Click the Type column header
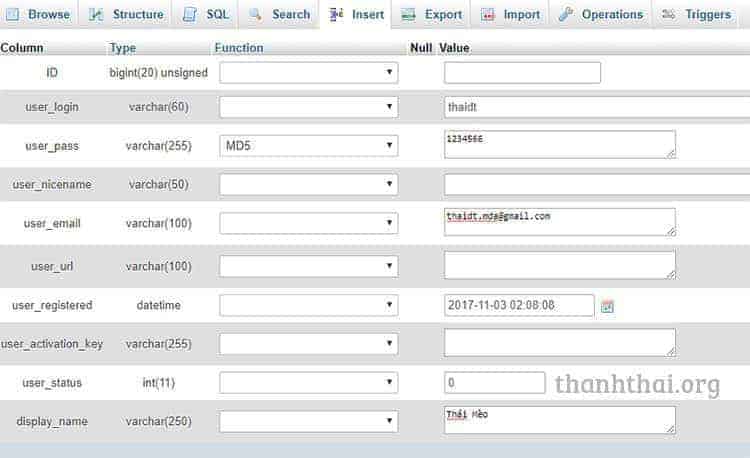This screenshot has height=458, width=750. [122, 48]
